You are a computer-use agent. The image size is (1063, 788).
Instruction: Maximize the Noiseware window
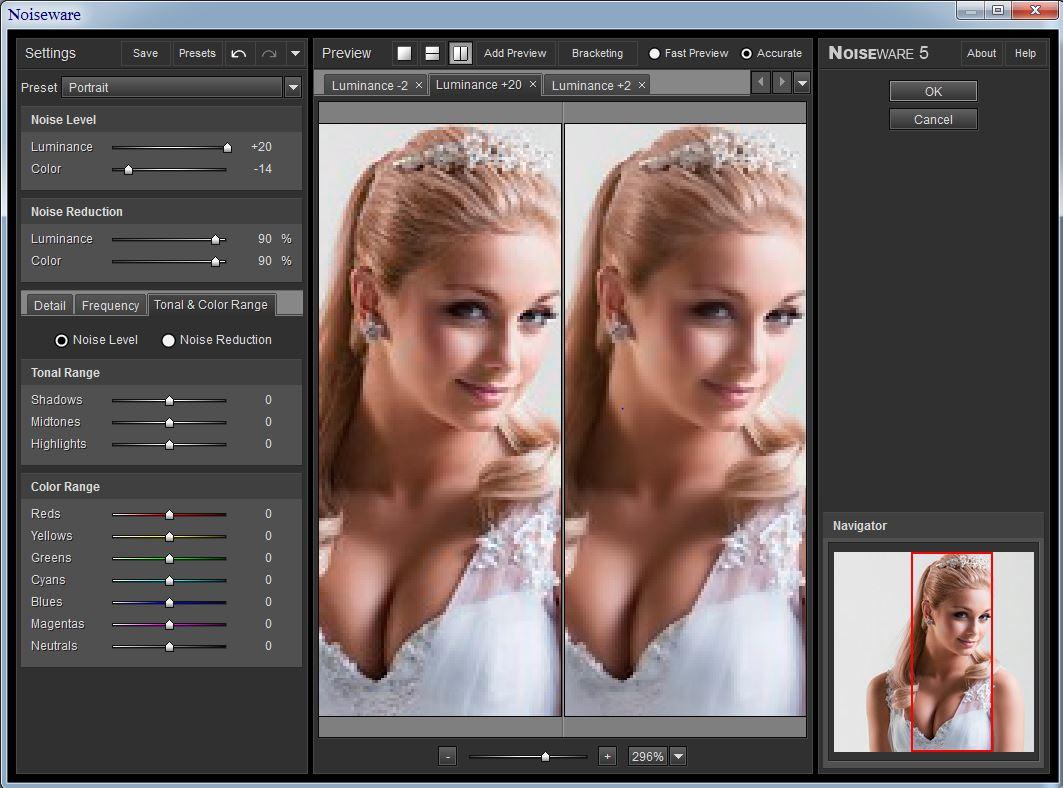998,10
